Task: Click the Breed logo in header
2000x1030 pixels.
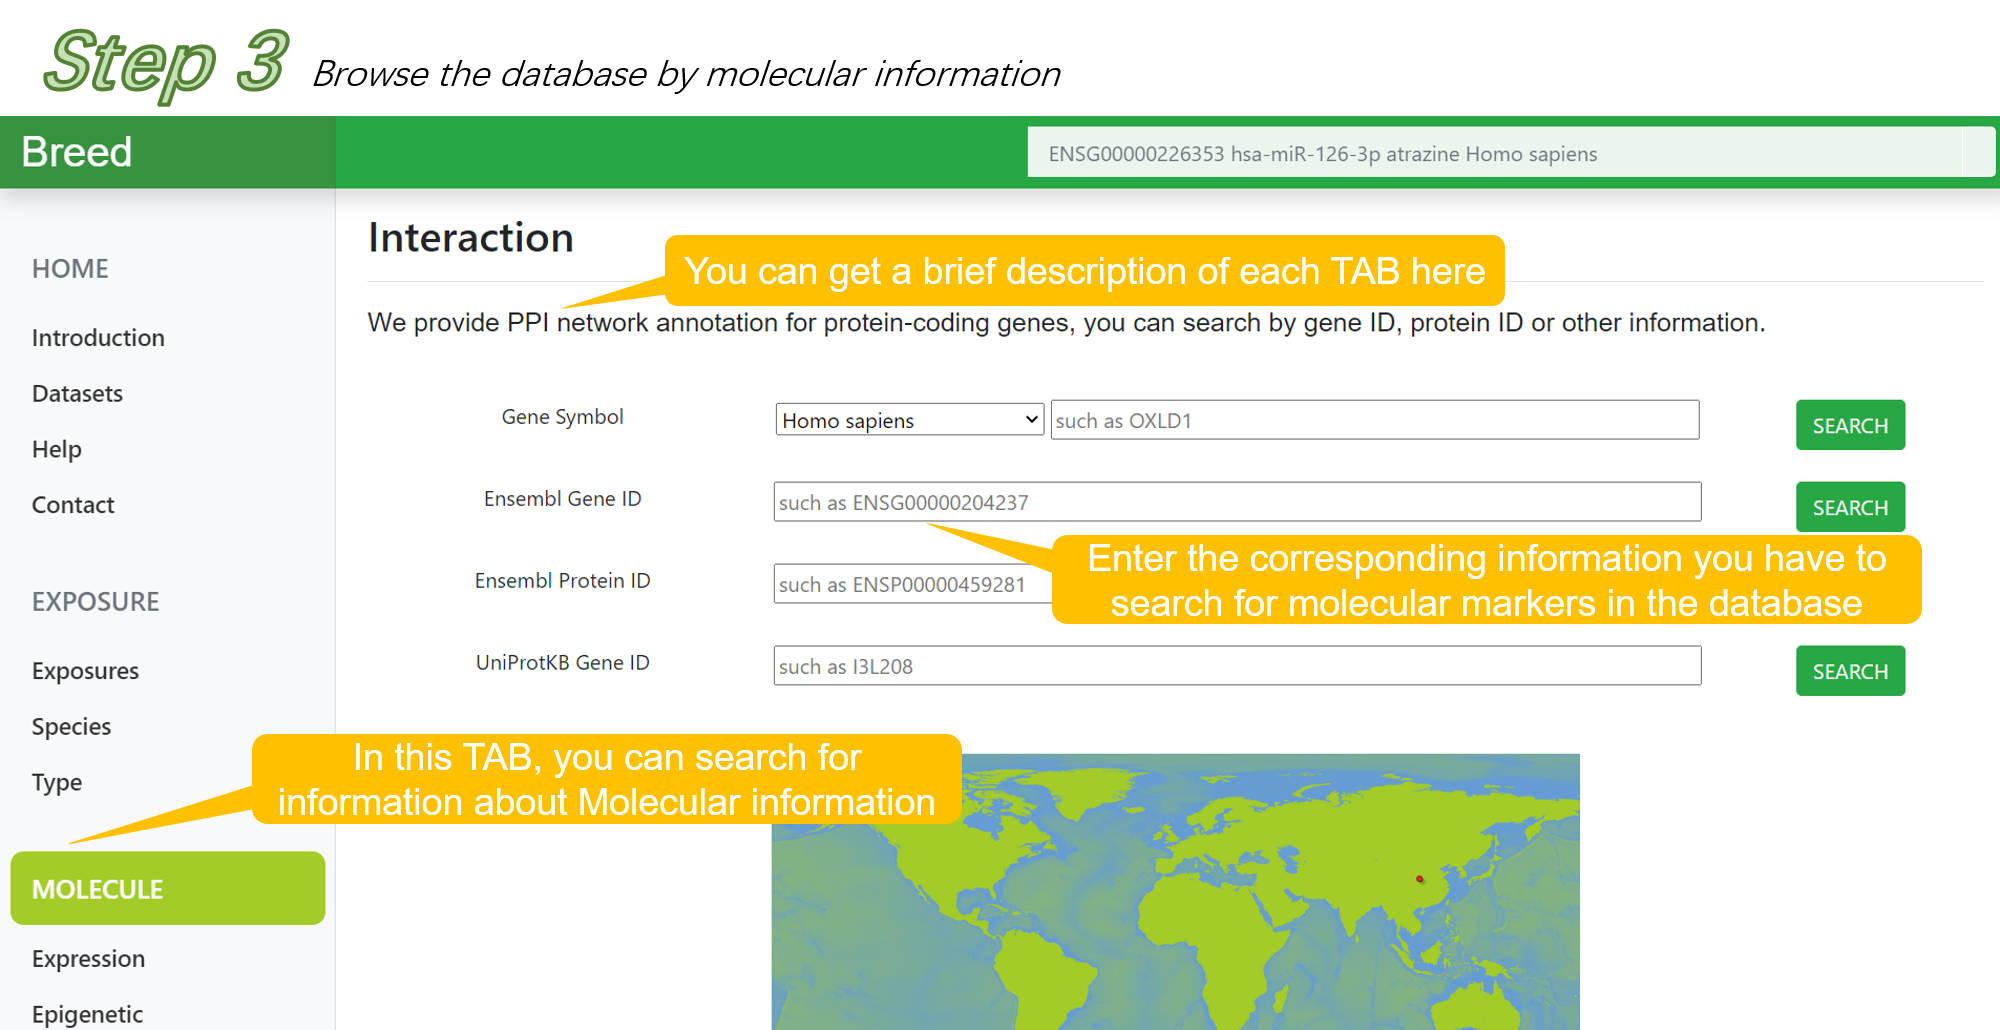Action: [77, 152]
